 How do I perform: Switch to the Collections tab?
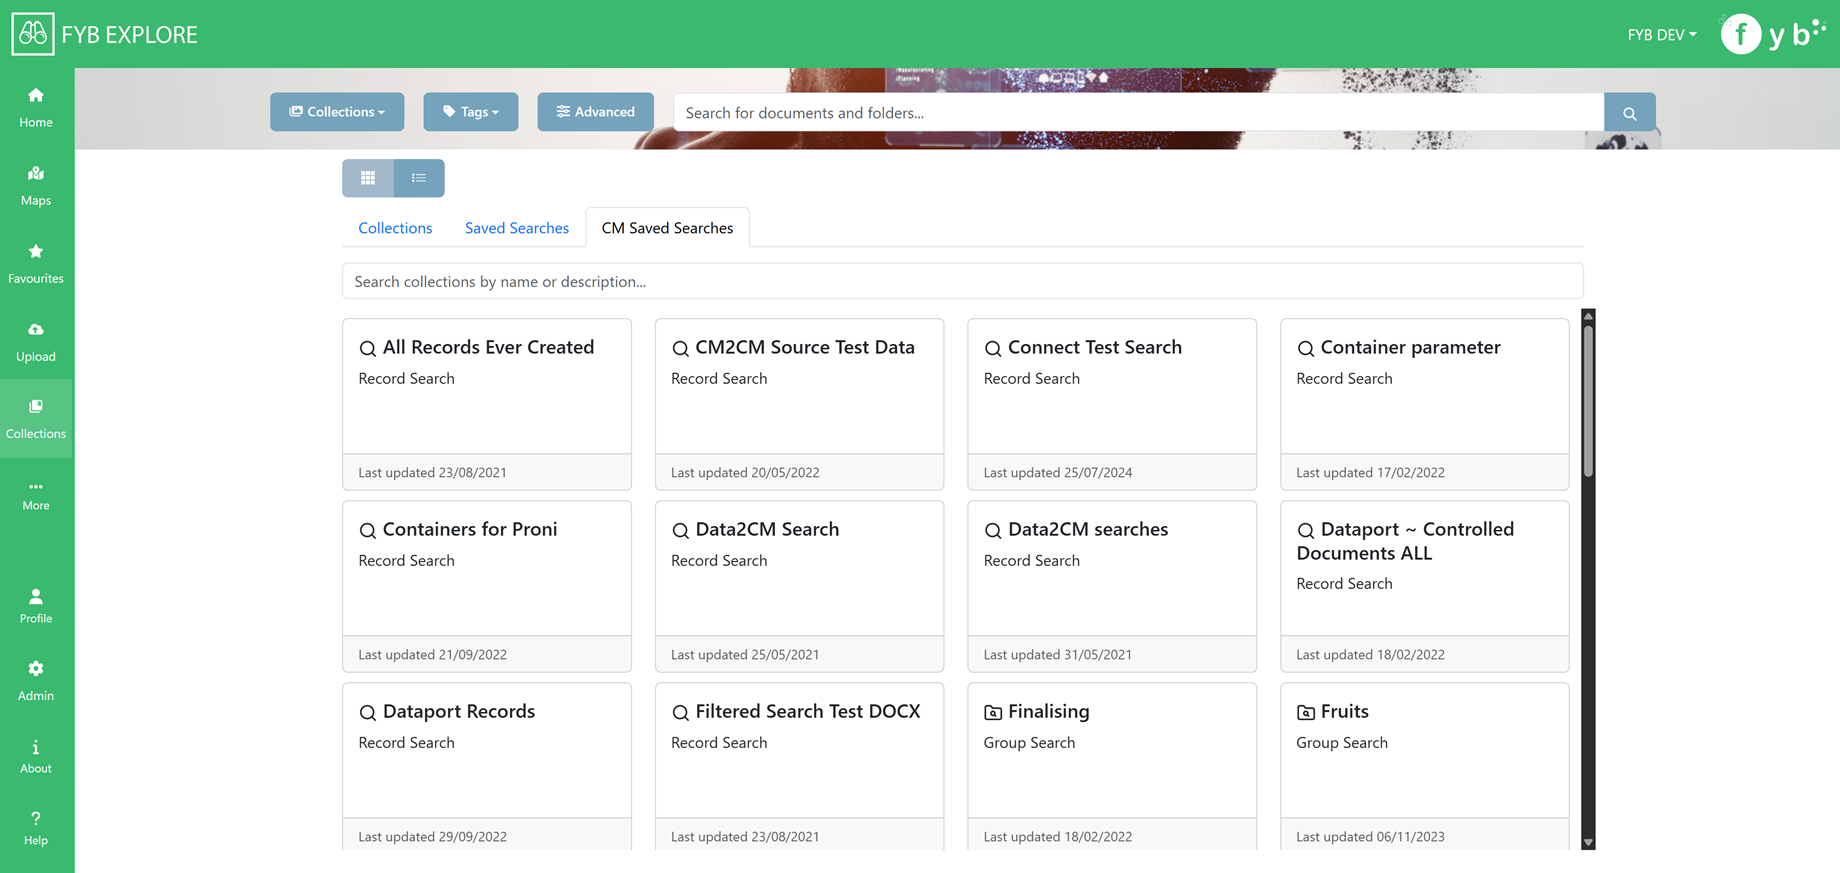tap(395, 228)
